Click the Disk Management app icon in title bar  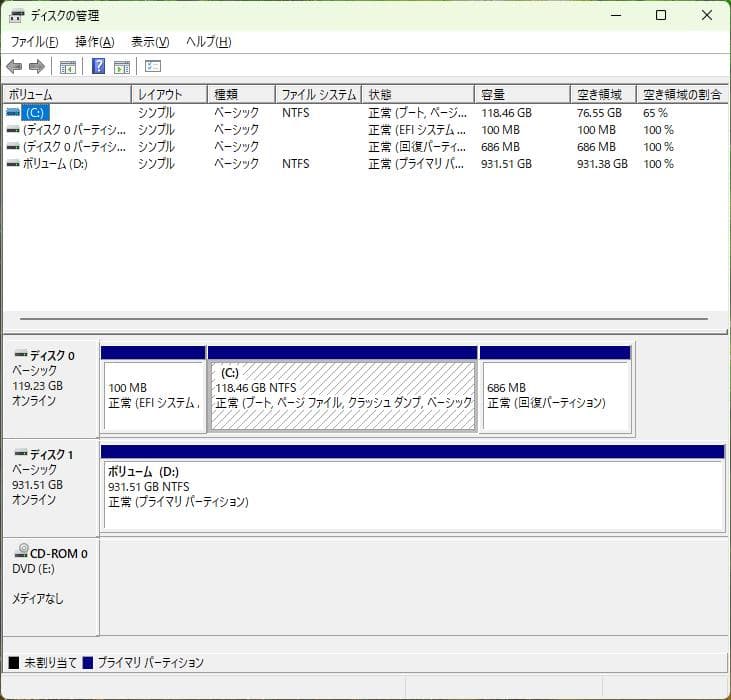coord(16,16)
